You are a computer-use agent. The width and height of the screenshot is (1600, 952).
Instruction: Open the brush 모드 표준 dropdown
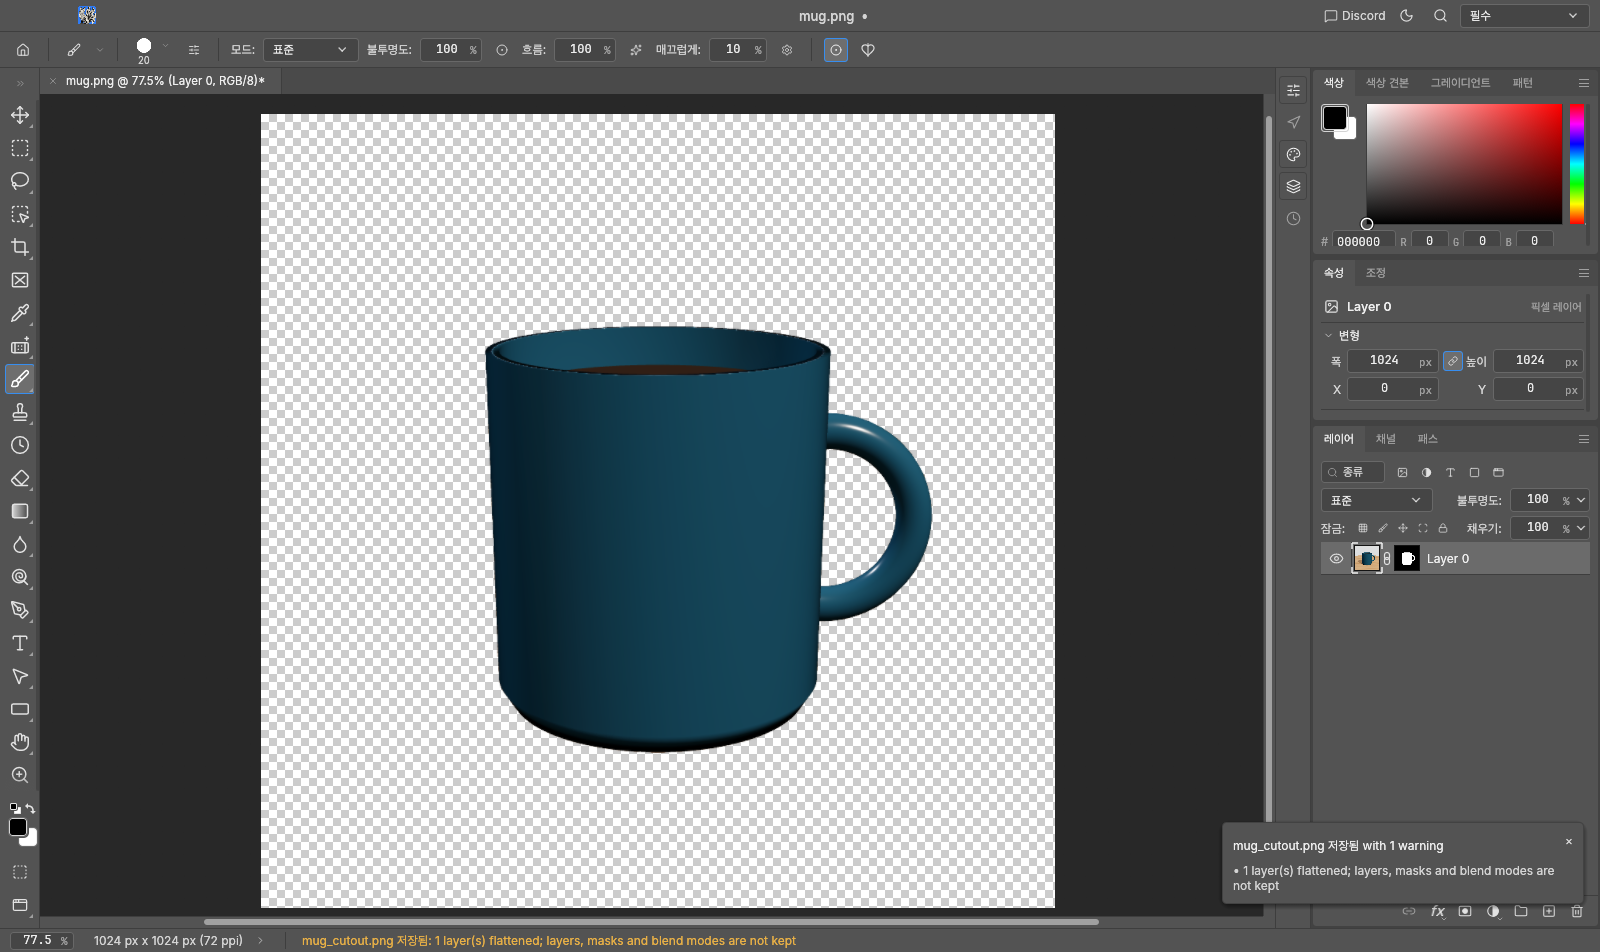click(x=310, y=50)
